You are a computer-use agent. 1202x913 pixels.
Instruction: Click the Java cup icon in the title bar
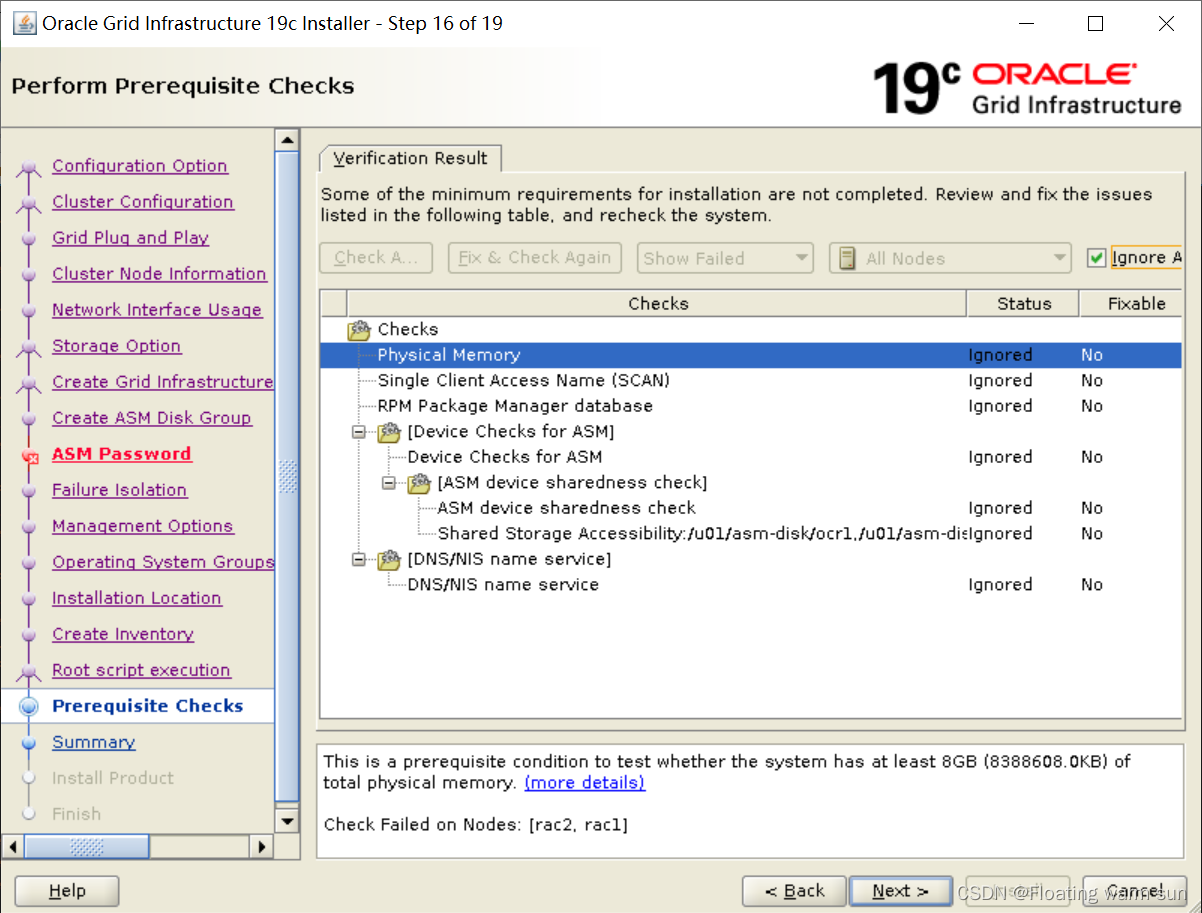[x=23, y=22]
